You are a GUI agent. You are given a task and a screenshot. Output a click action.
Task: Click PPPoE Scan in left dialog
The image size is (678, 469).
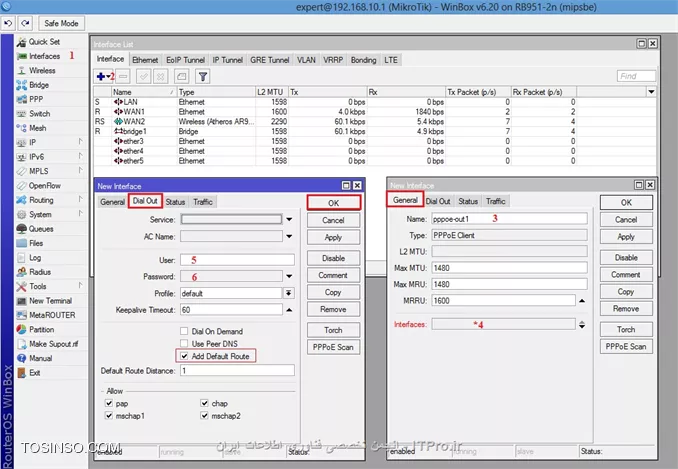click(333, 347)
